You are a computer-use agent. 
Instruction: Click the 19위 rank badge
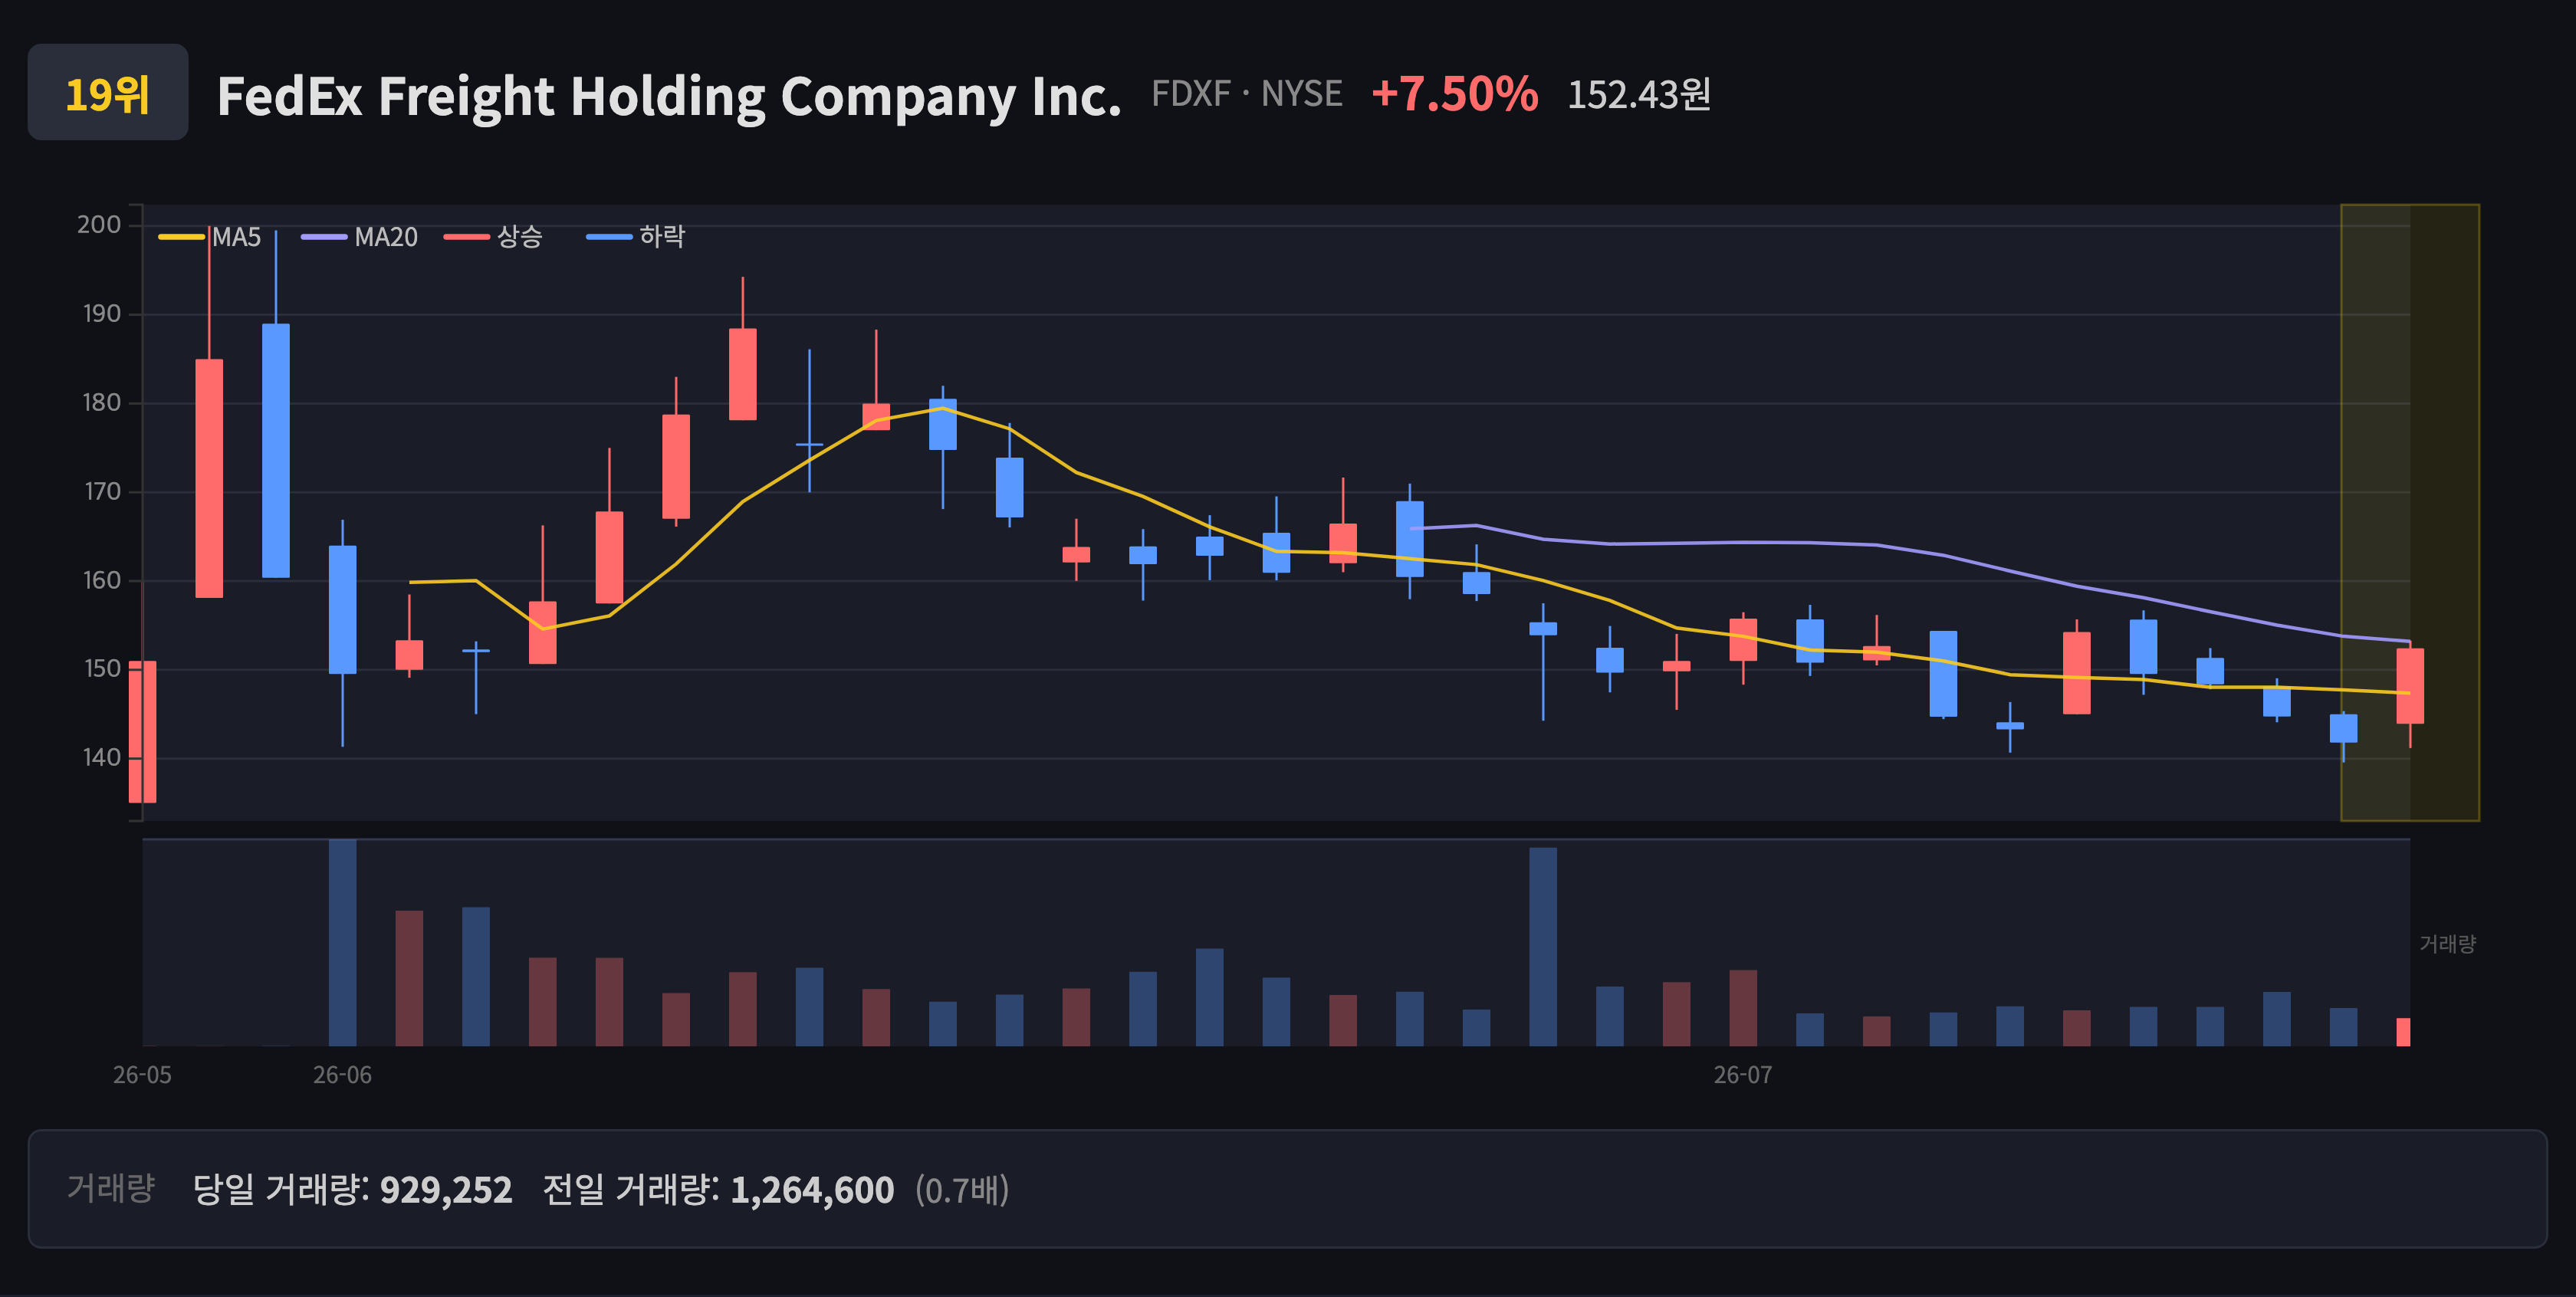(x=108, y=92)
